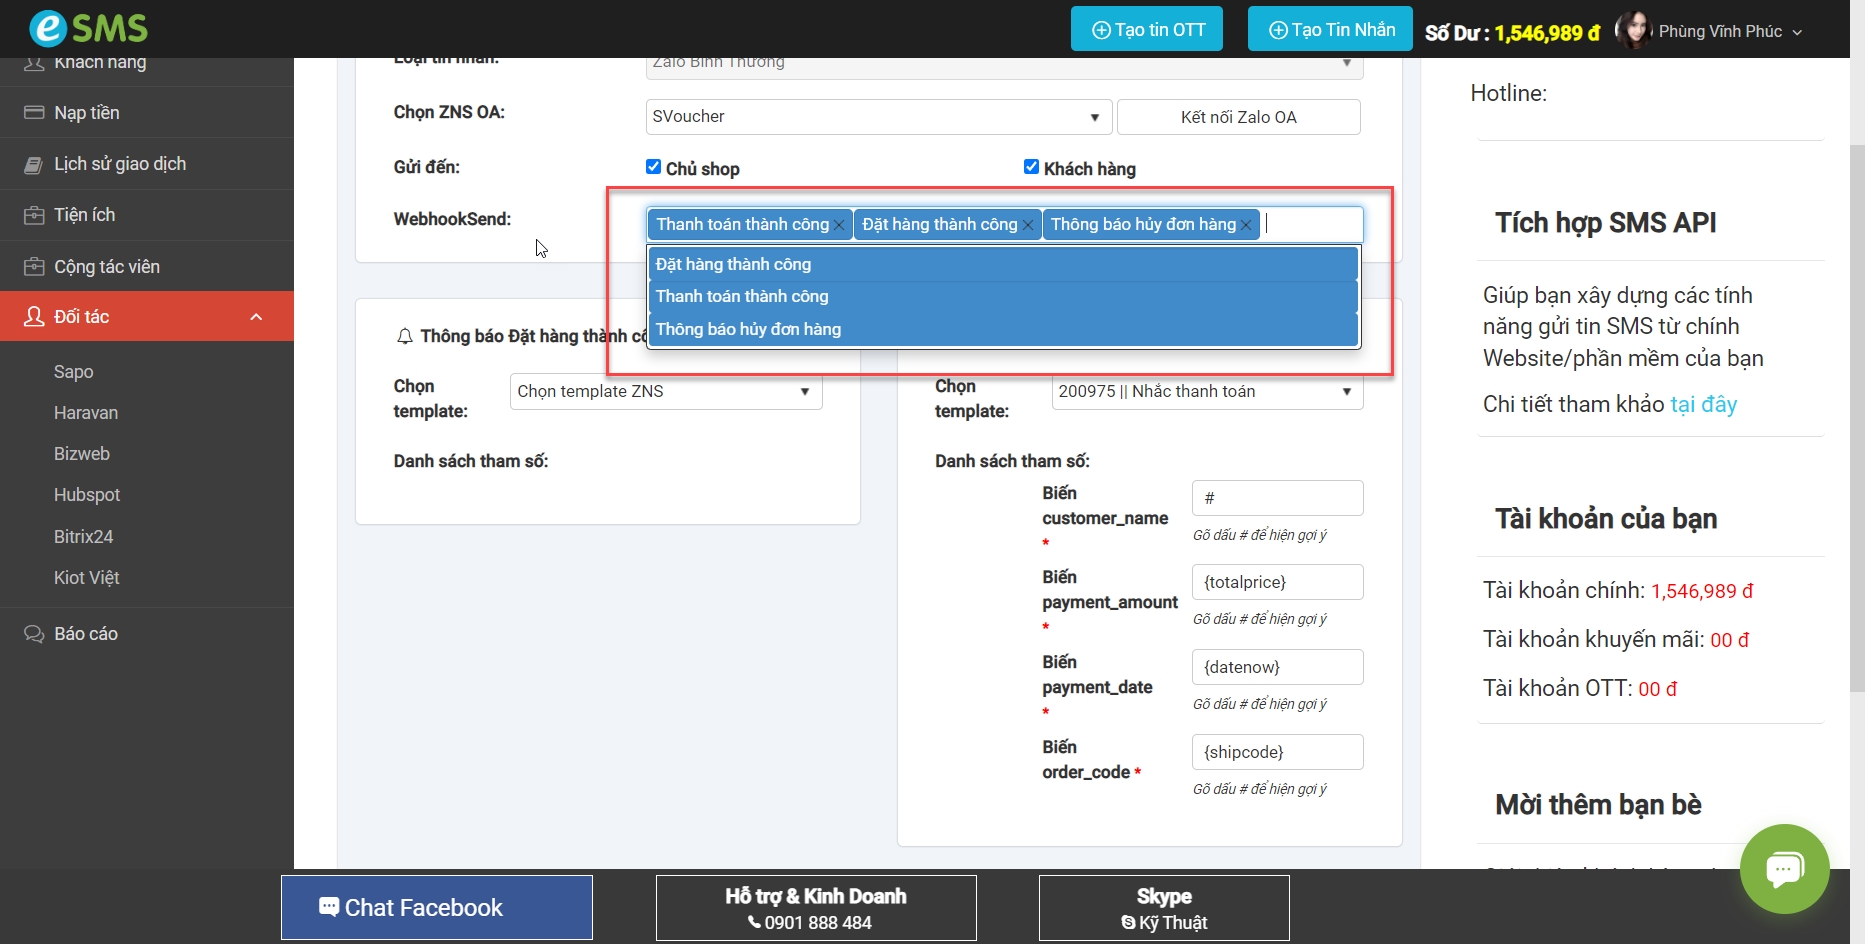This screenshot has width=1865, height=944.
Task: Click the Báo cáo chat icon
Action: click(34, 634)
